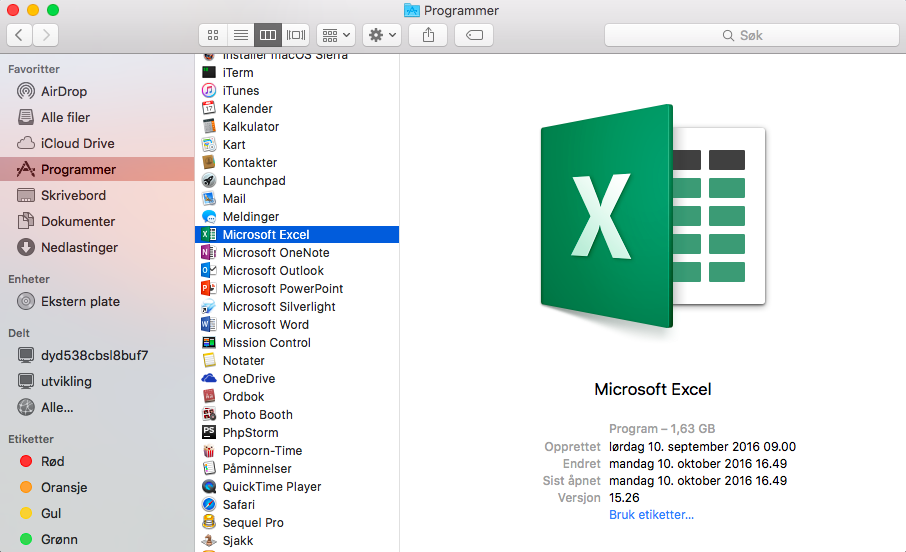906x552 pixels.
Task: Select PhpStorm in the list
Action: 297,432
